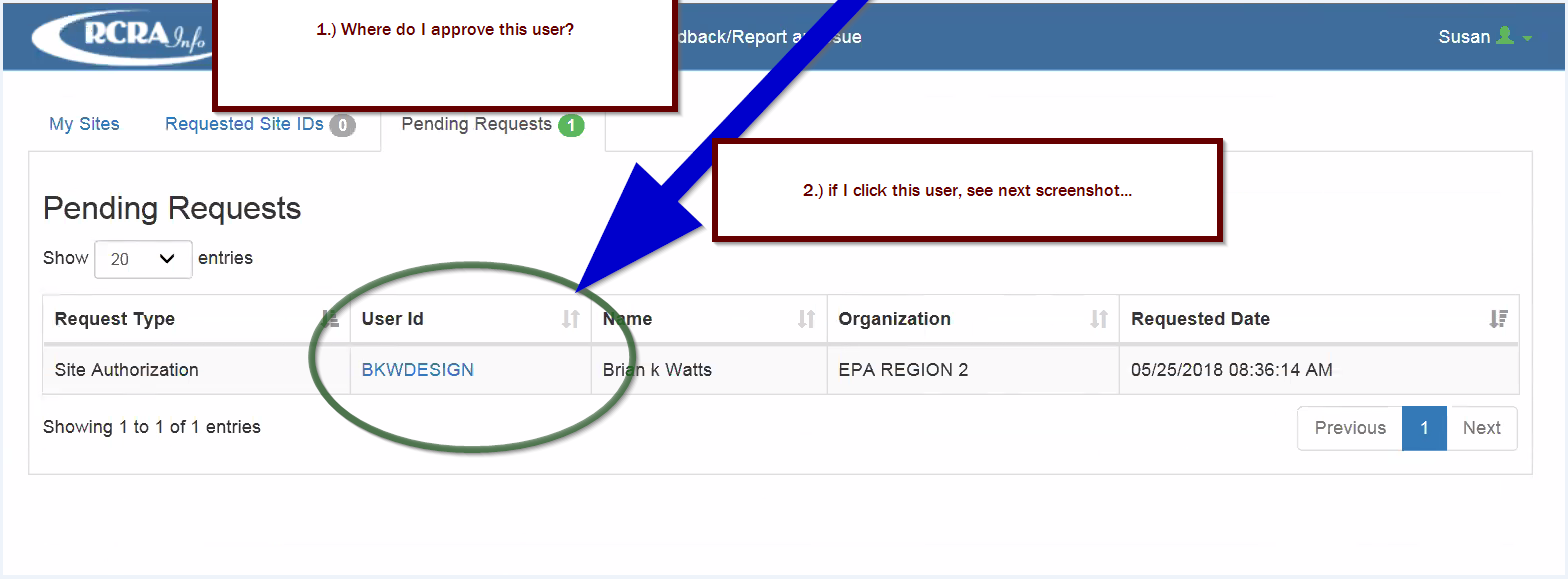1568x579 pixels.
Task: Sort using the Organization sort arrows
Action: [x=1098, y=319]
